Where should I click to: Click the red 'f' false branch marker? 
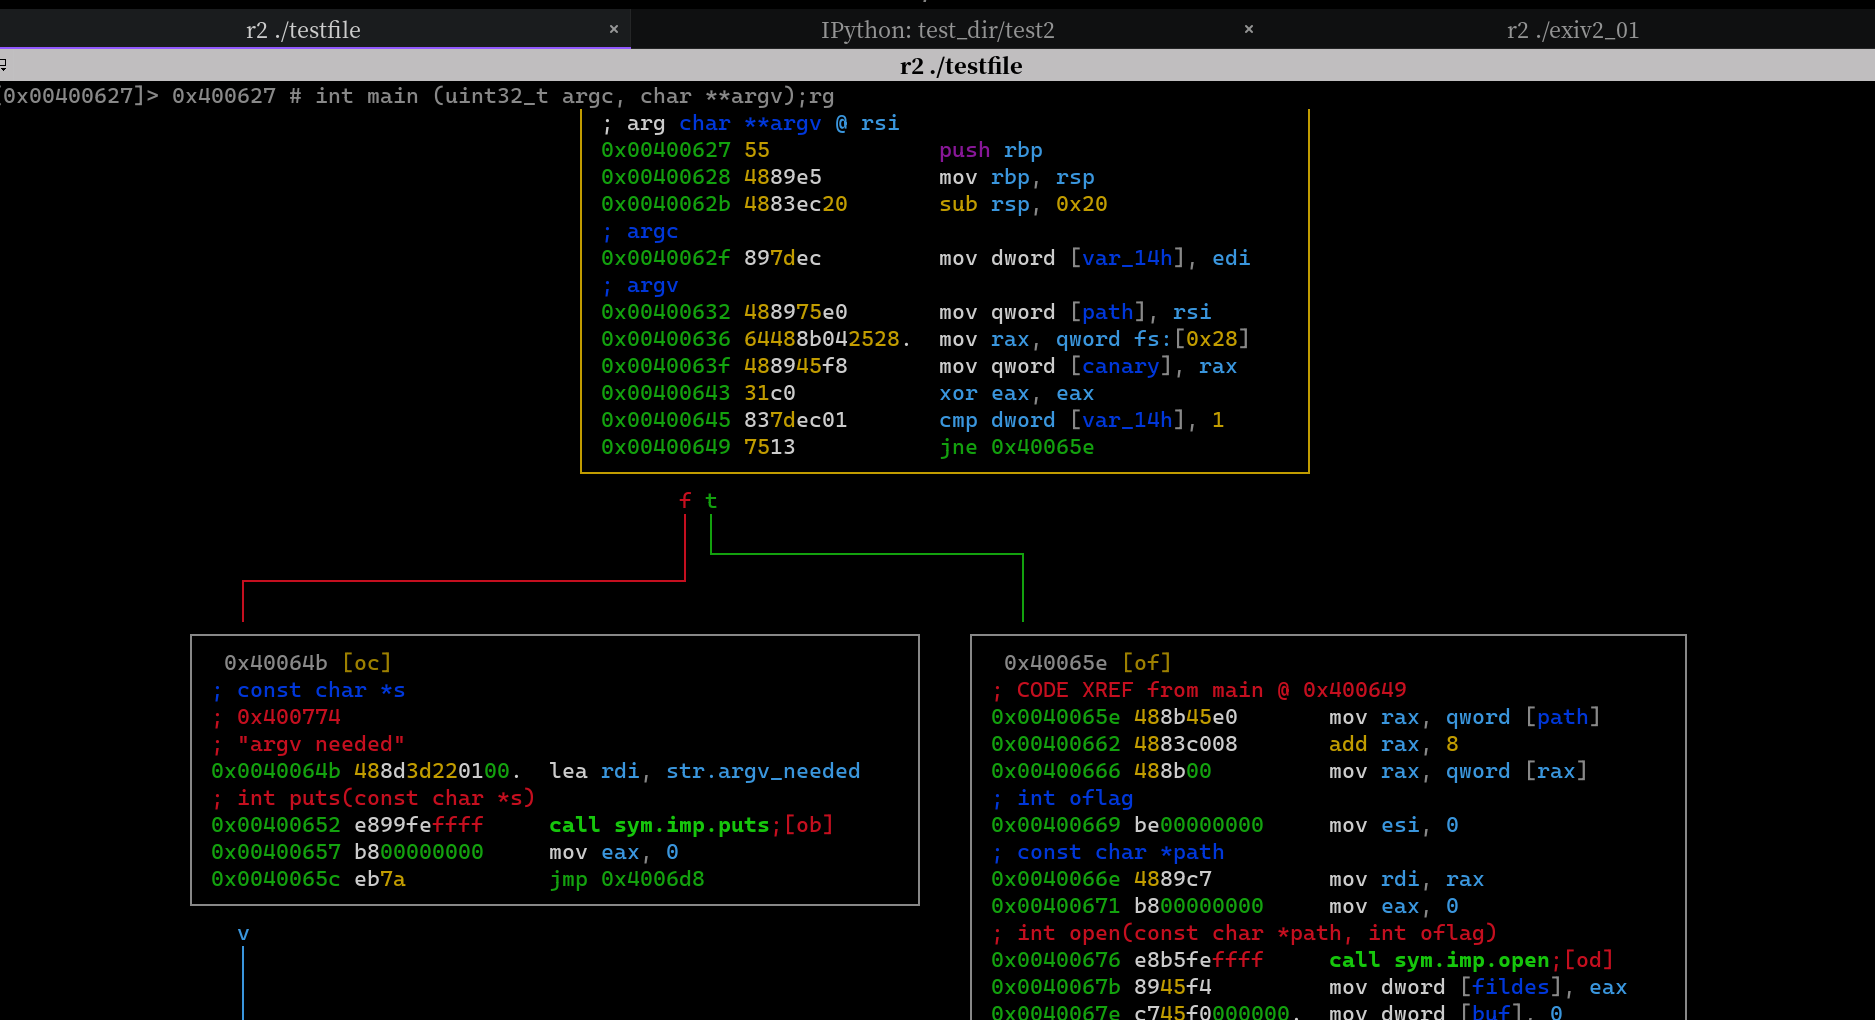pyautogui.click(x=685, y=500)
